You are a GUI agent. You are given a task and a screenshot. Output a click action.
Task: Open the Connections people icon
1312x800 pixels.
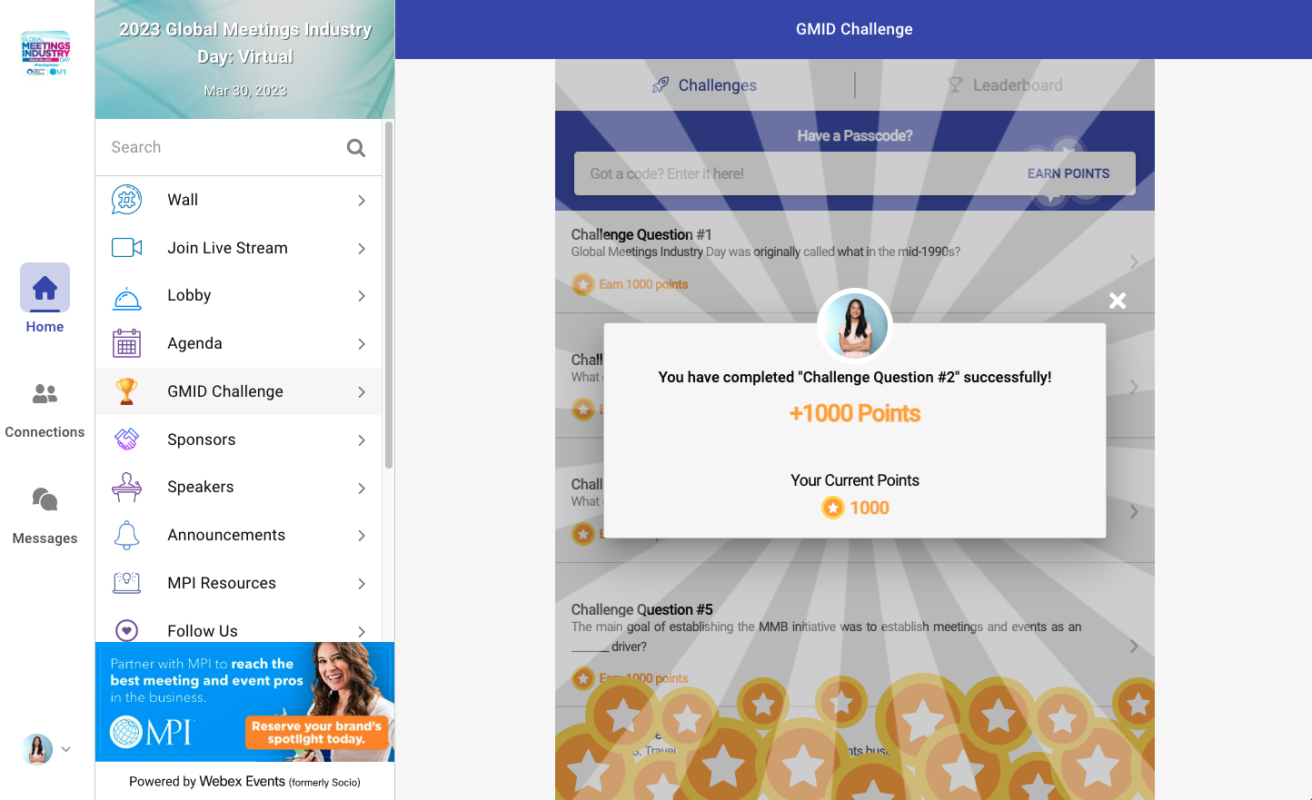(x=45, y=394)
